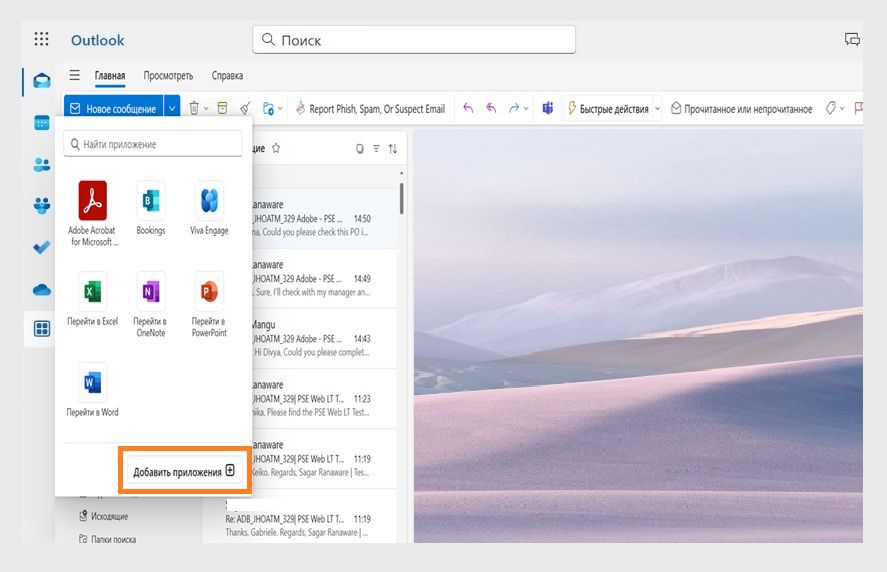Select the Главная tab

(x=110, y=76)
